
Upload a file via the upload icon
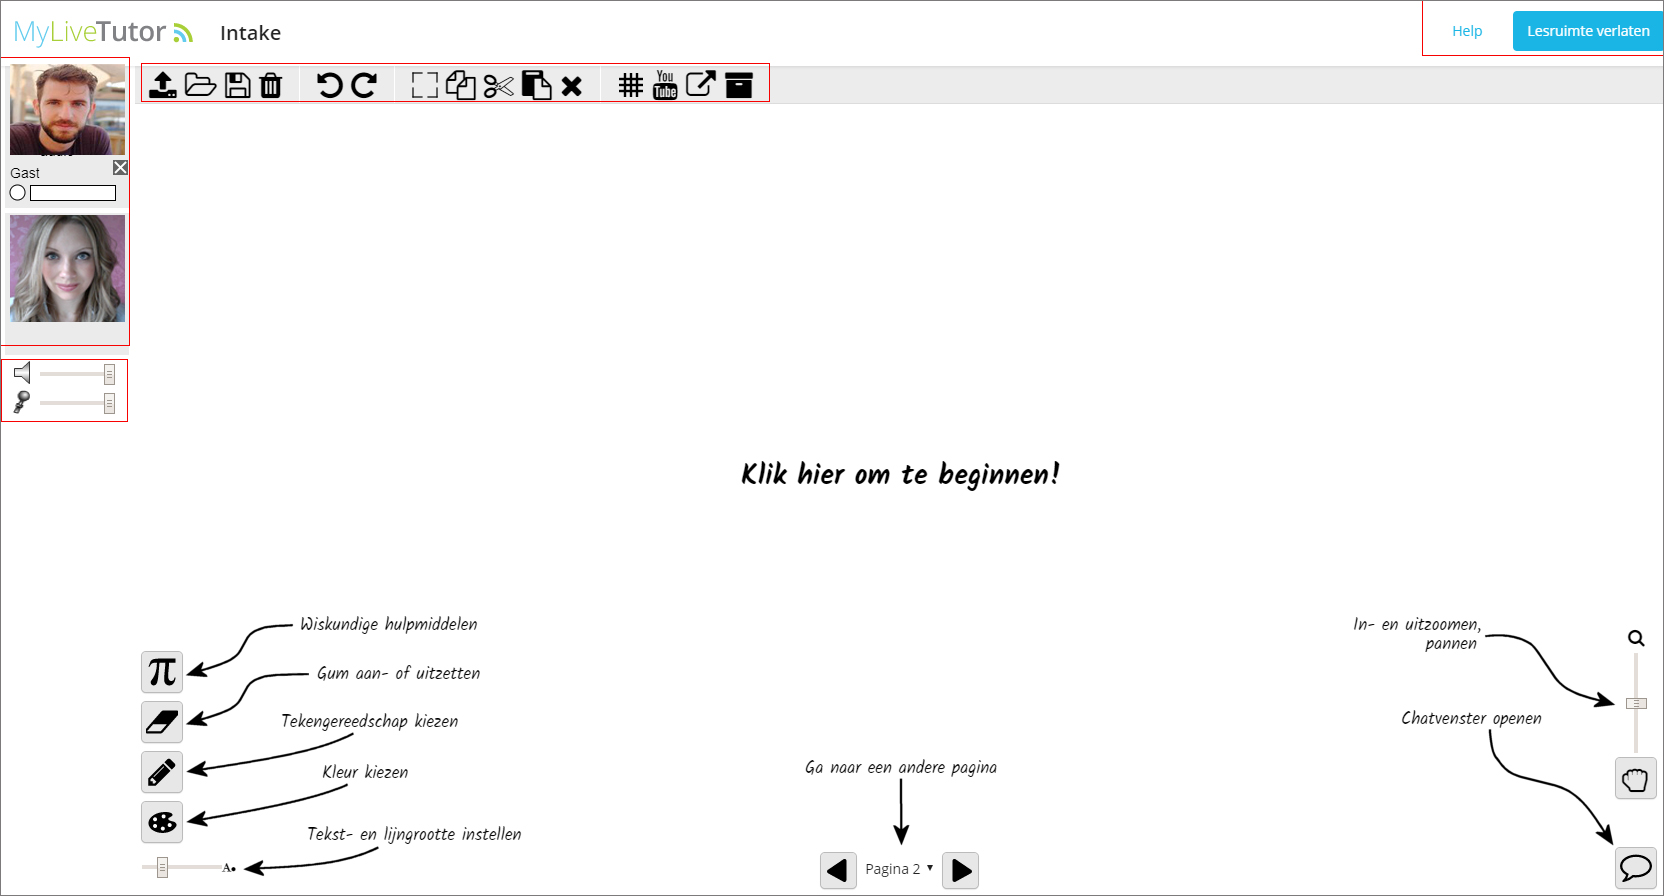point(163,85)
